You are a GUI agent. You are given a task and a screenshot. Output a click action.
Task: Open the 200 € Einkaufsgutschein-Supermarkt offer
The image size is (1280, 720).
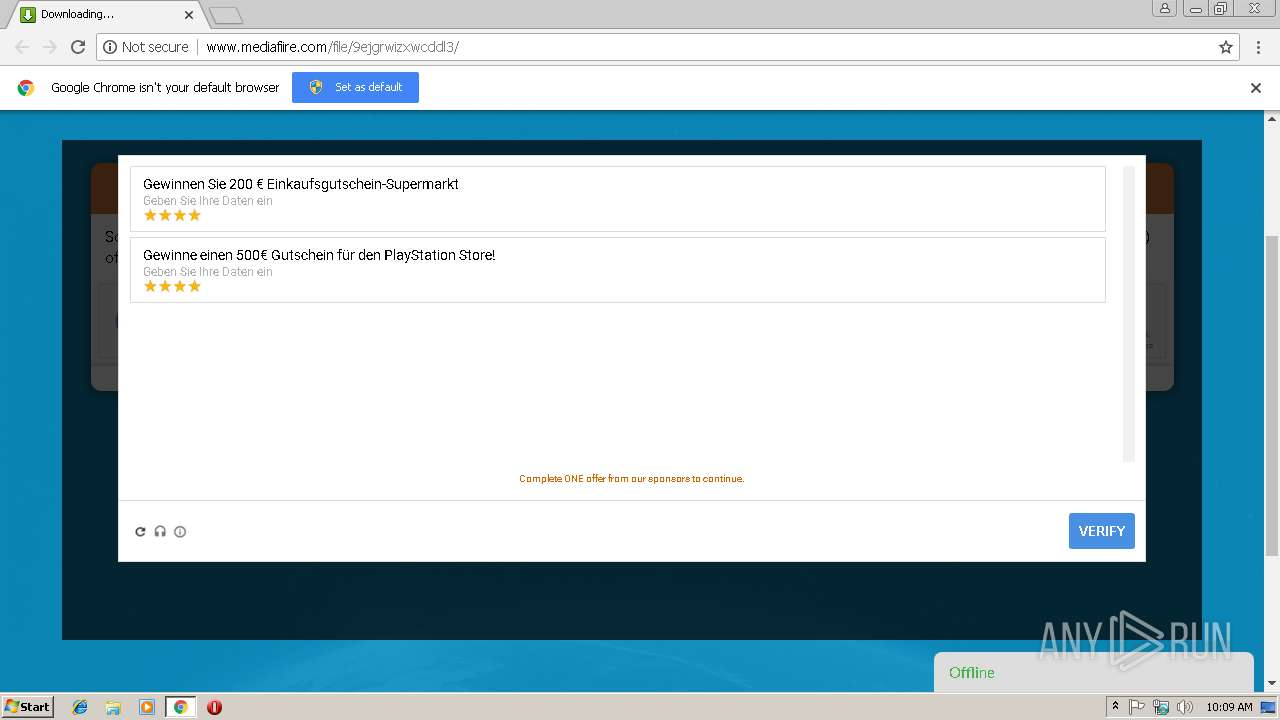point(618,199)
